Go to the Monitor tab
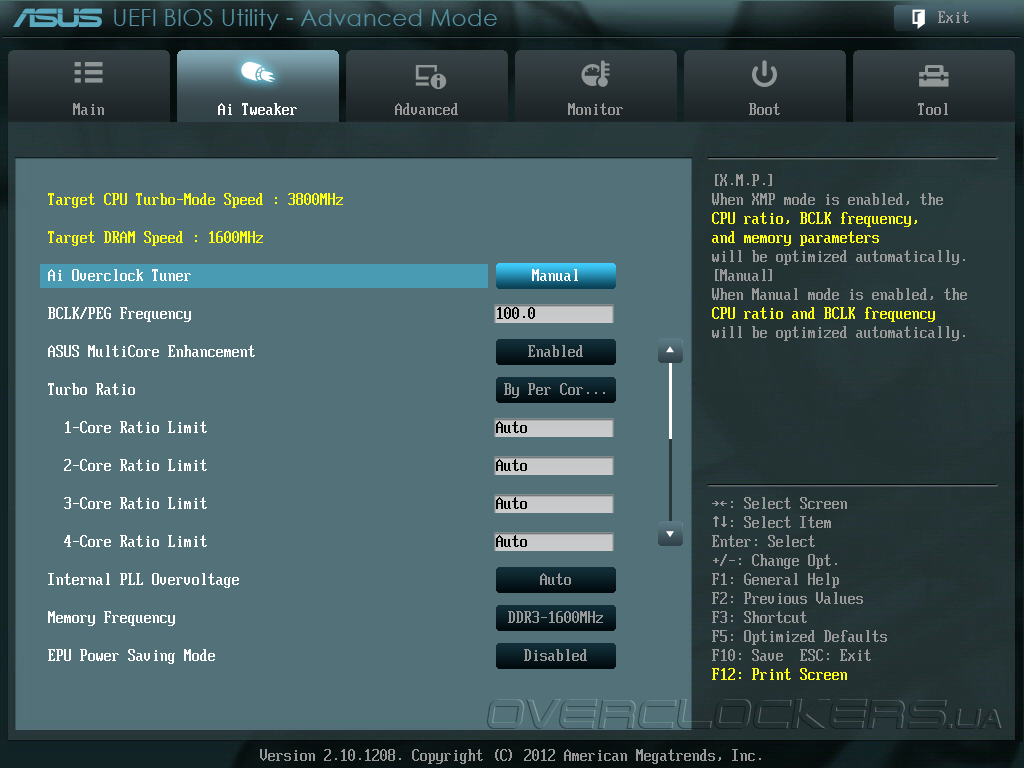This screenshot has height=768, width=1024. coord(596,86)
